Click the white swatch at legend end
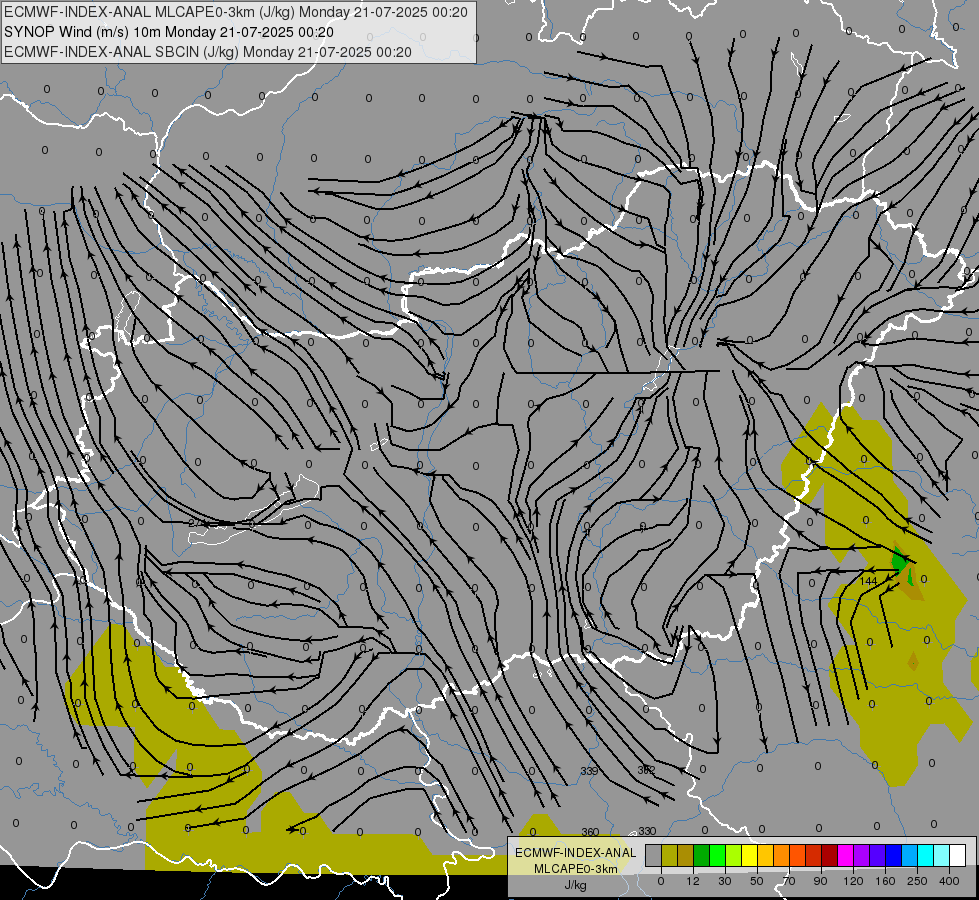 [x=957, y=855]
